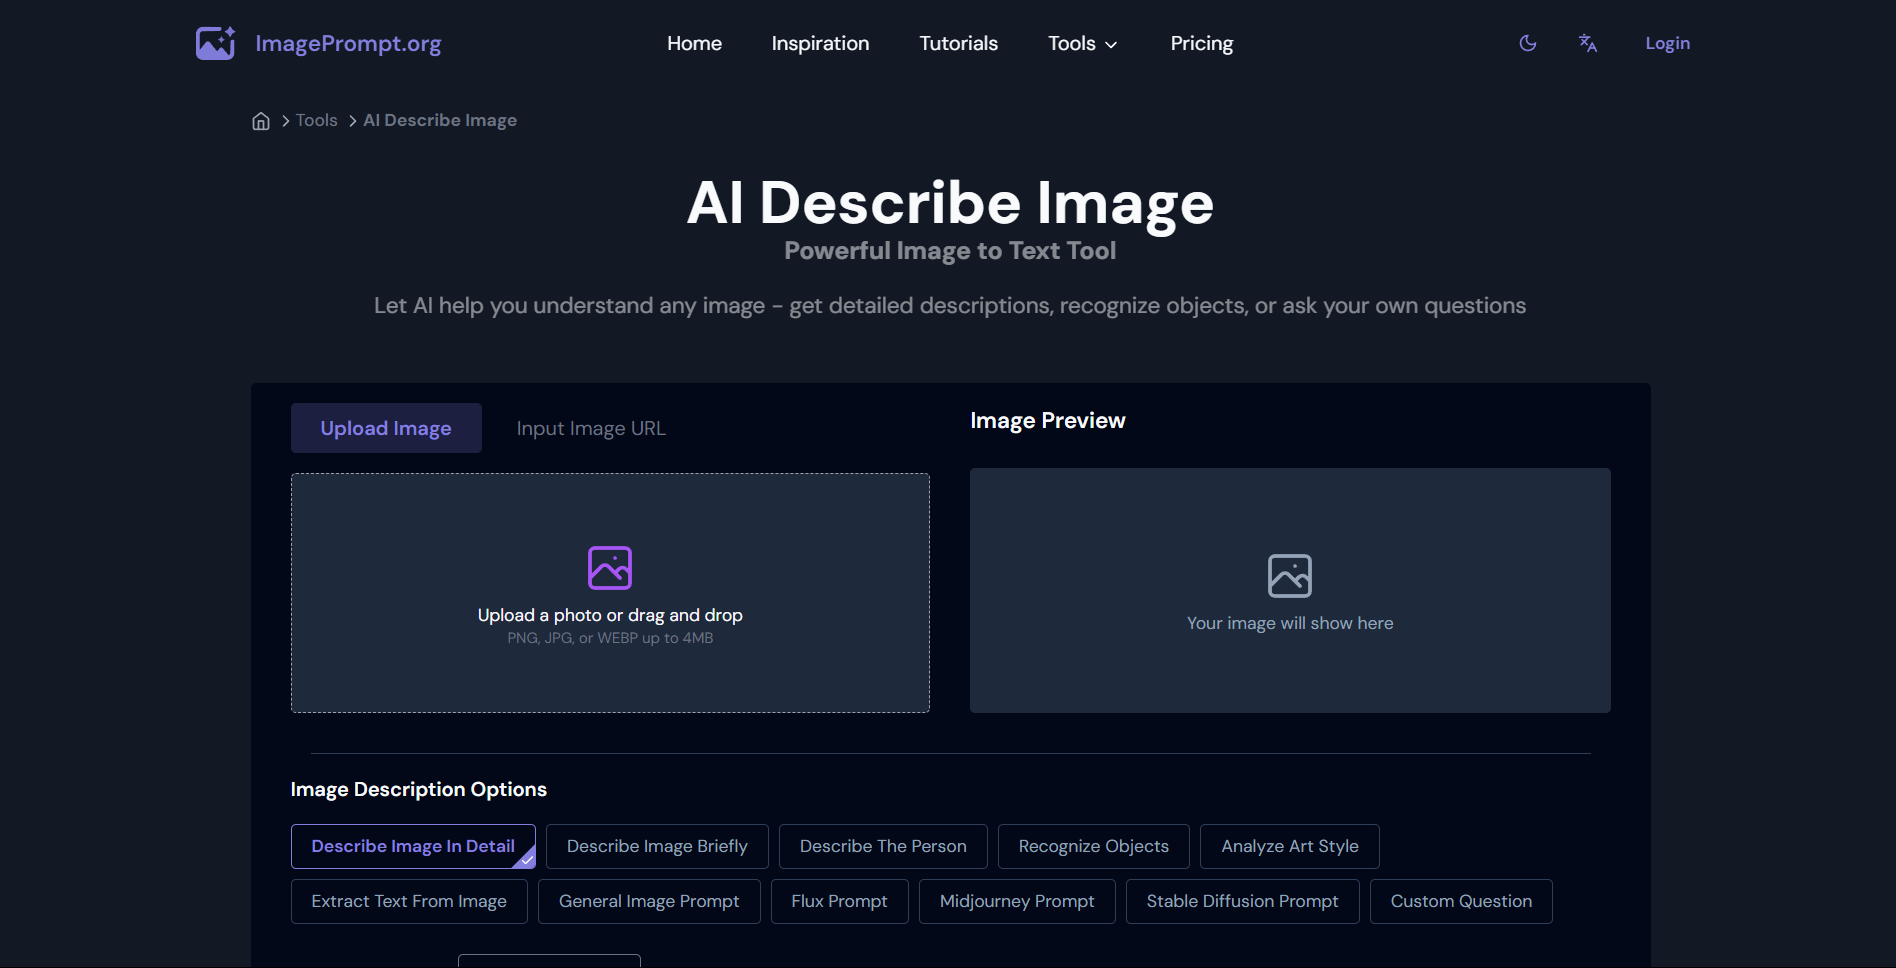This screenshot has height=968, width=1896.
Task: Expand the Tools dropdown menu
Action: click(1082, 43)
